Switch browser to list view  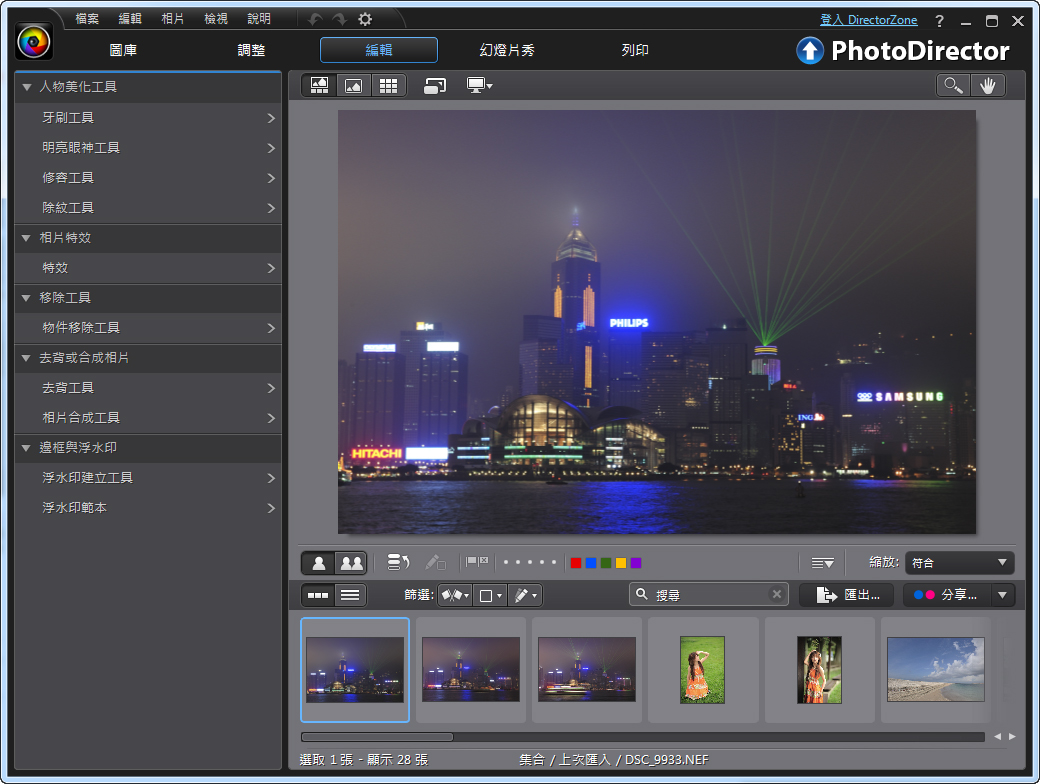point(350,595)
